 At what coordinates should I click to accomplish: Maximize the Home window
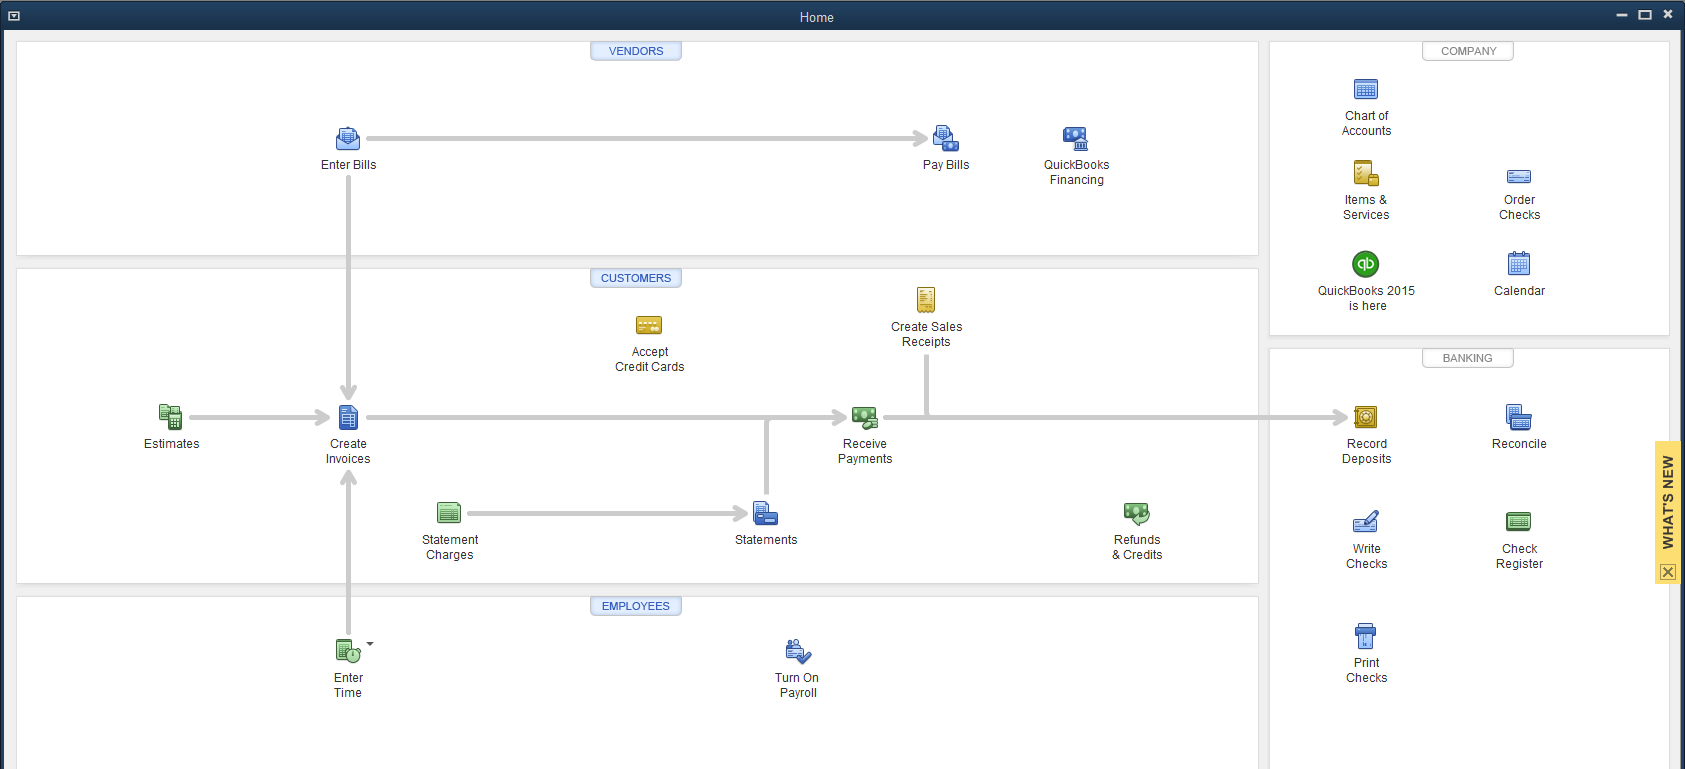(1645, 15)
